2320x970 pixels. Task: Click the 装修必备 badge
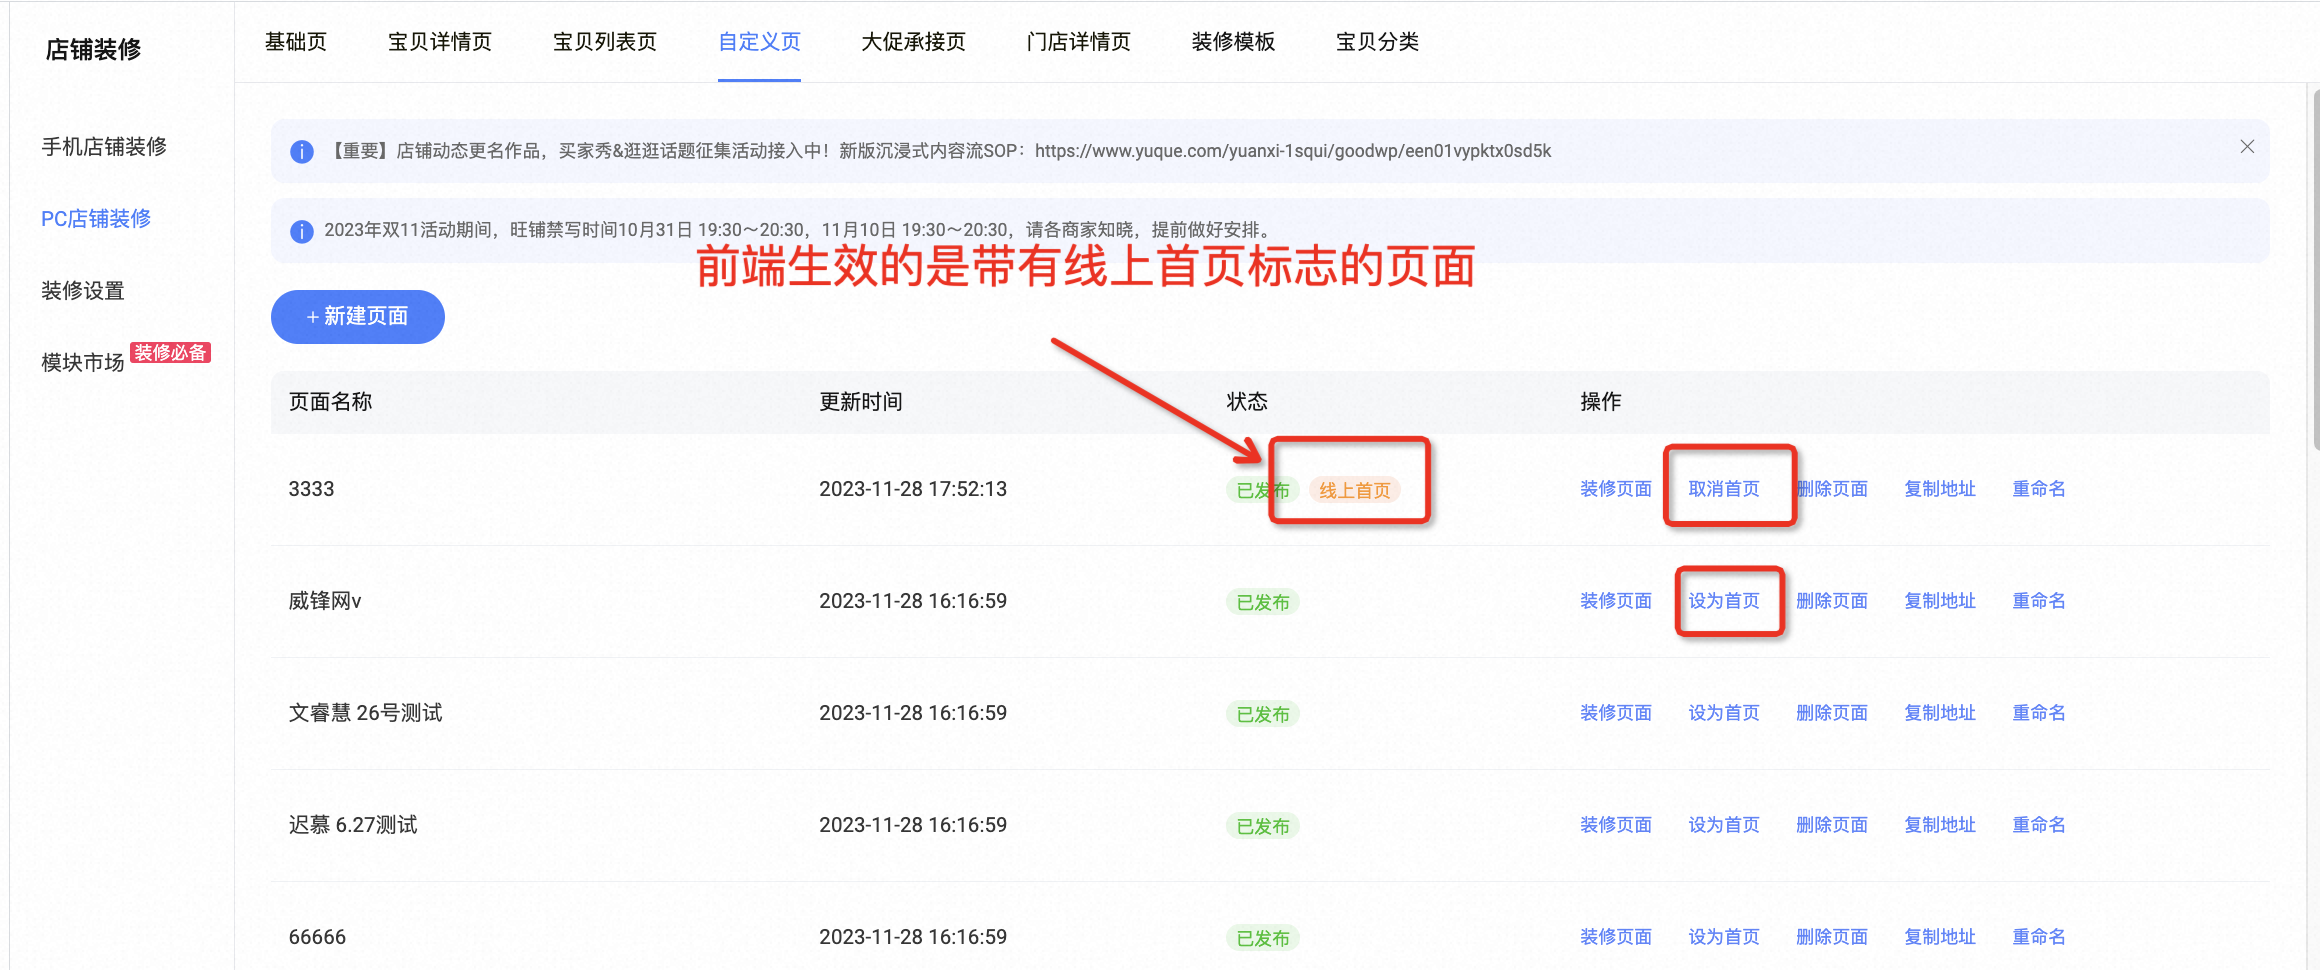(x=171, y=353)
